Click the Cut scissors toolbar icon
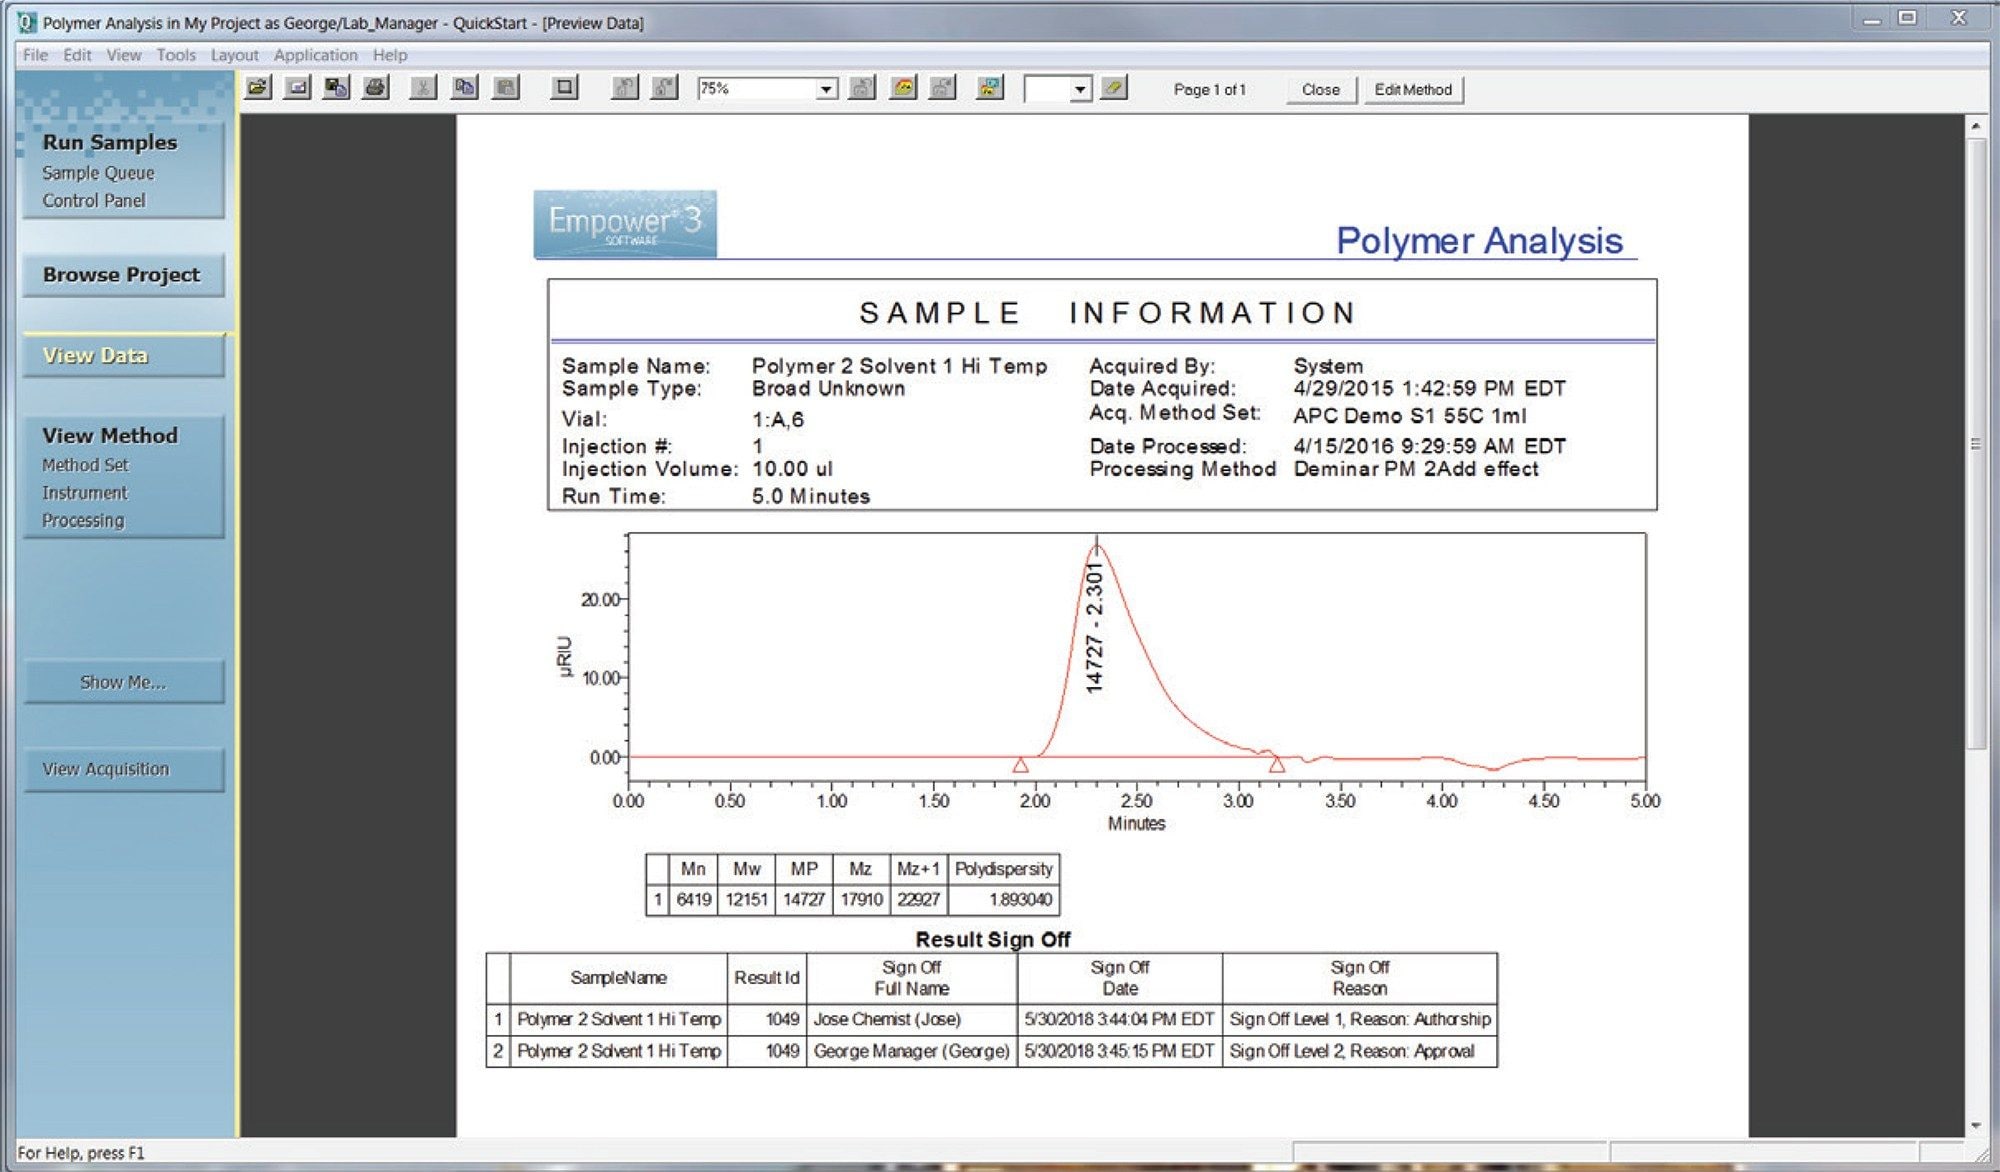The height and width of the screenshot is (1172, 2000). click(x=423, y=88)
